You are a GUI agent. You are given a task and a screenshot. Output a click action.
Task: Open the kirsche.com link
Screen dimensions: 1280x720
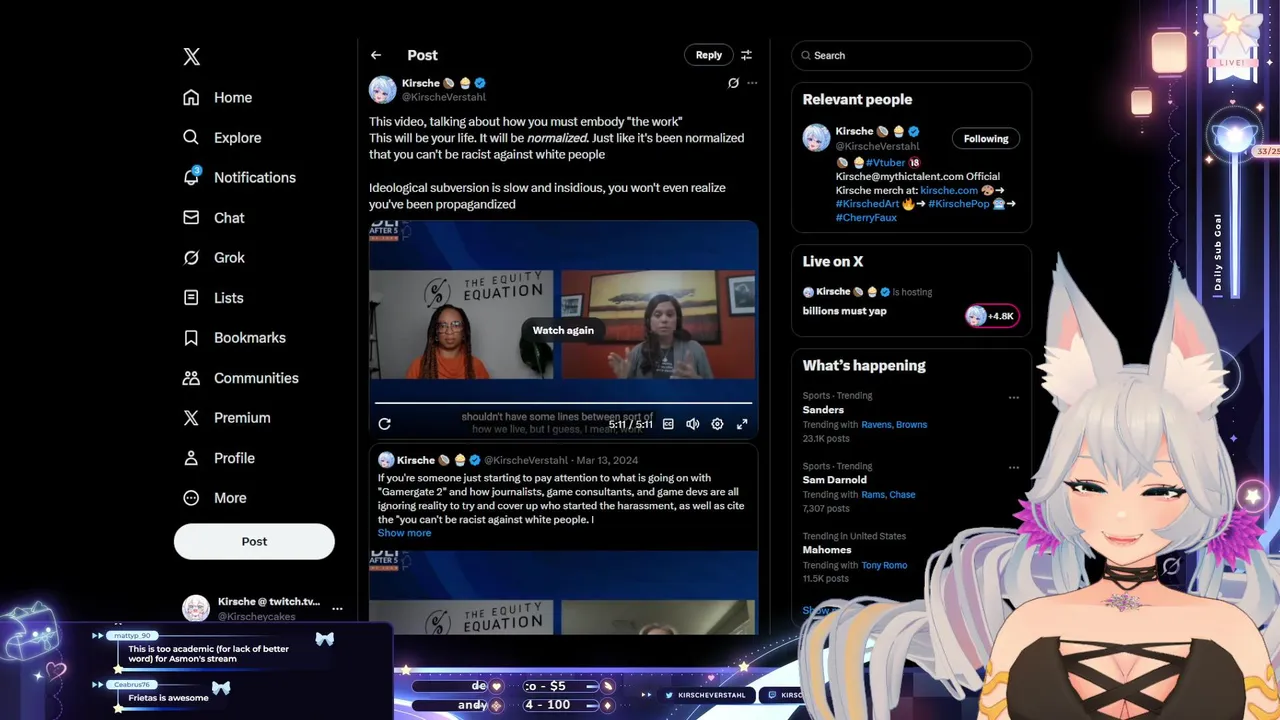point(949,190)
